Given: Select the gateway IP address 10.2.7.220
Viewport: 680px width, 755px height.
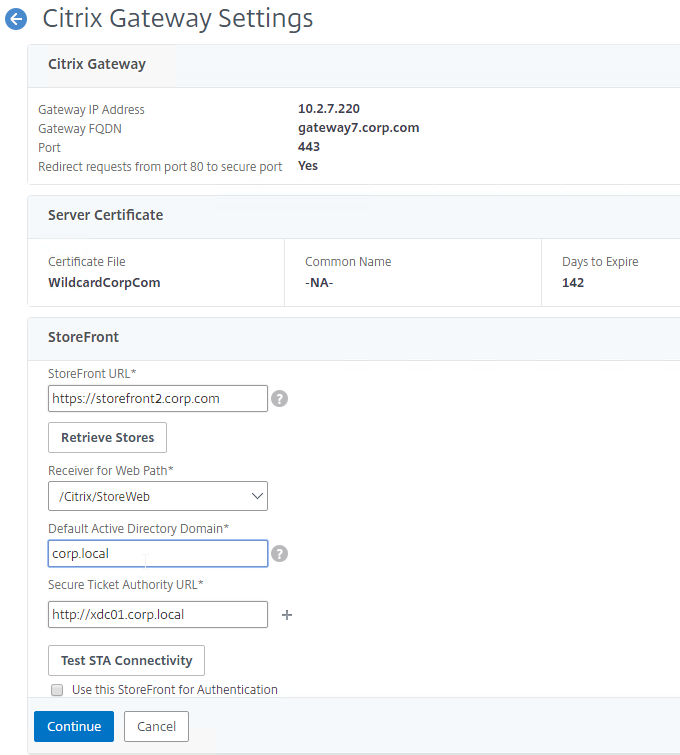Looking at the screenshot, I should coord(329,109).
